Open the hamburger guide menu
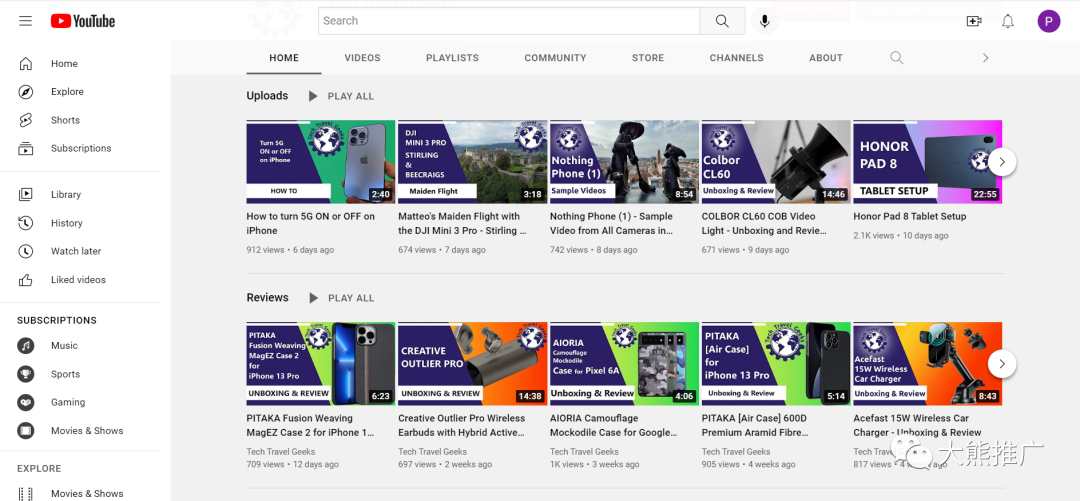 pyautogui.click(x=25, y=21)
